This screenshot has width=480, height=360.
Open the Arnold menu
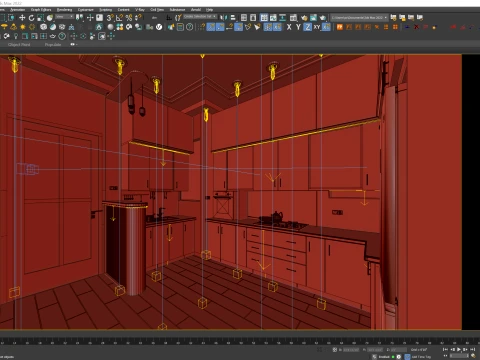click(x=196, y=10)
